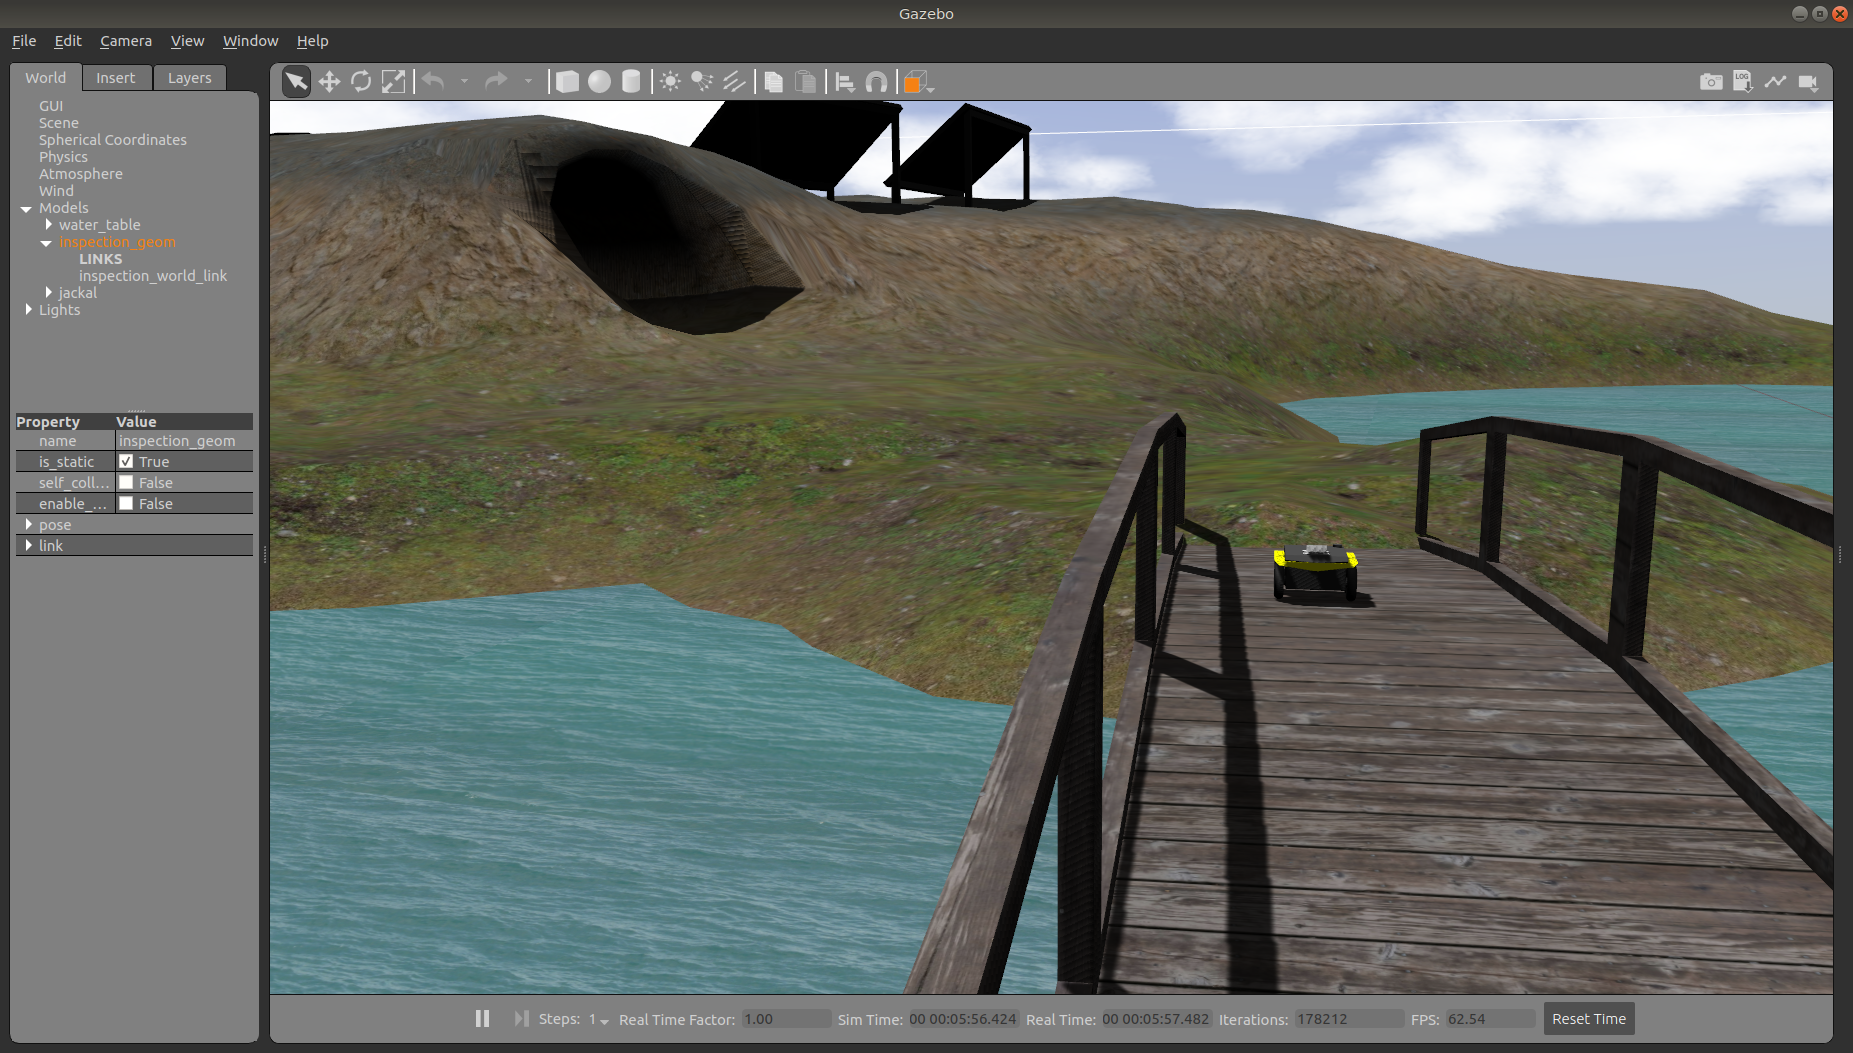Insert a cylinder shape

(631, 82)
